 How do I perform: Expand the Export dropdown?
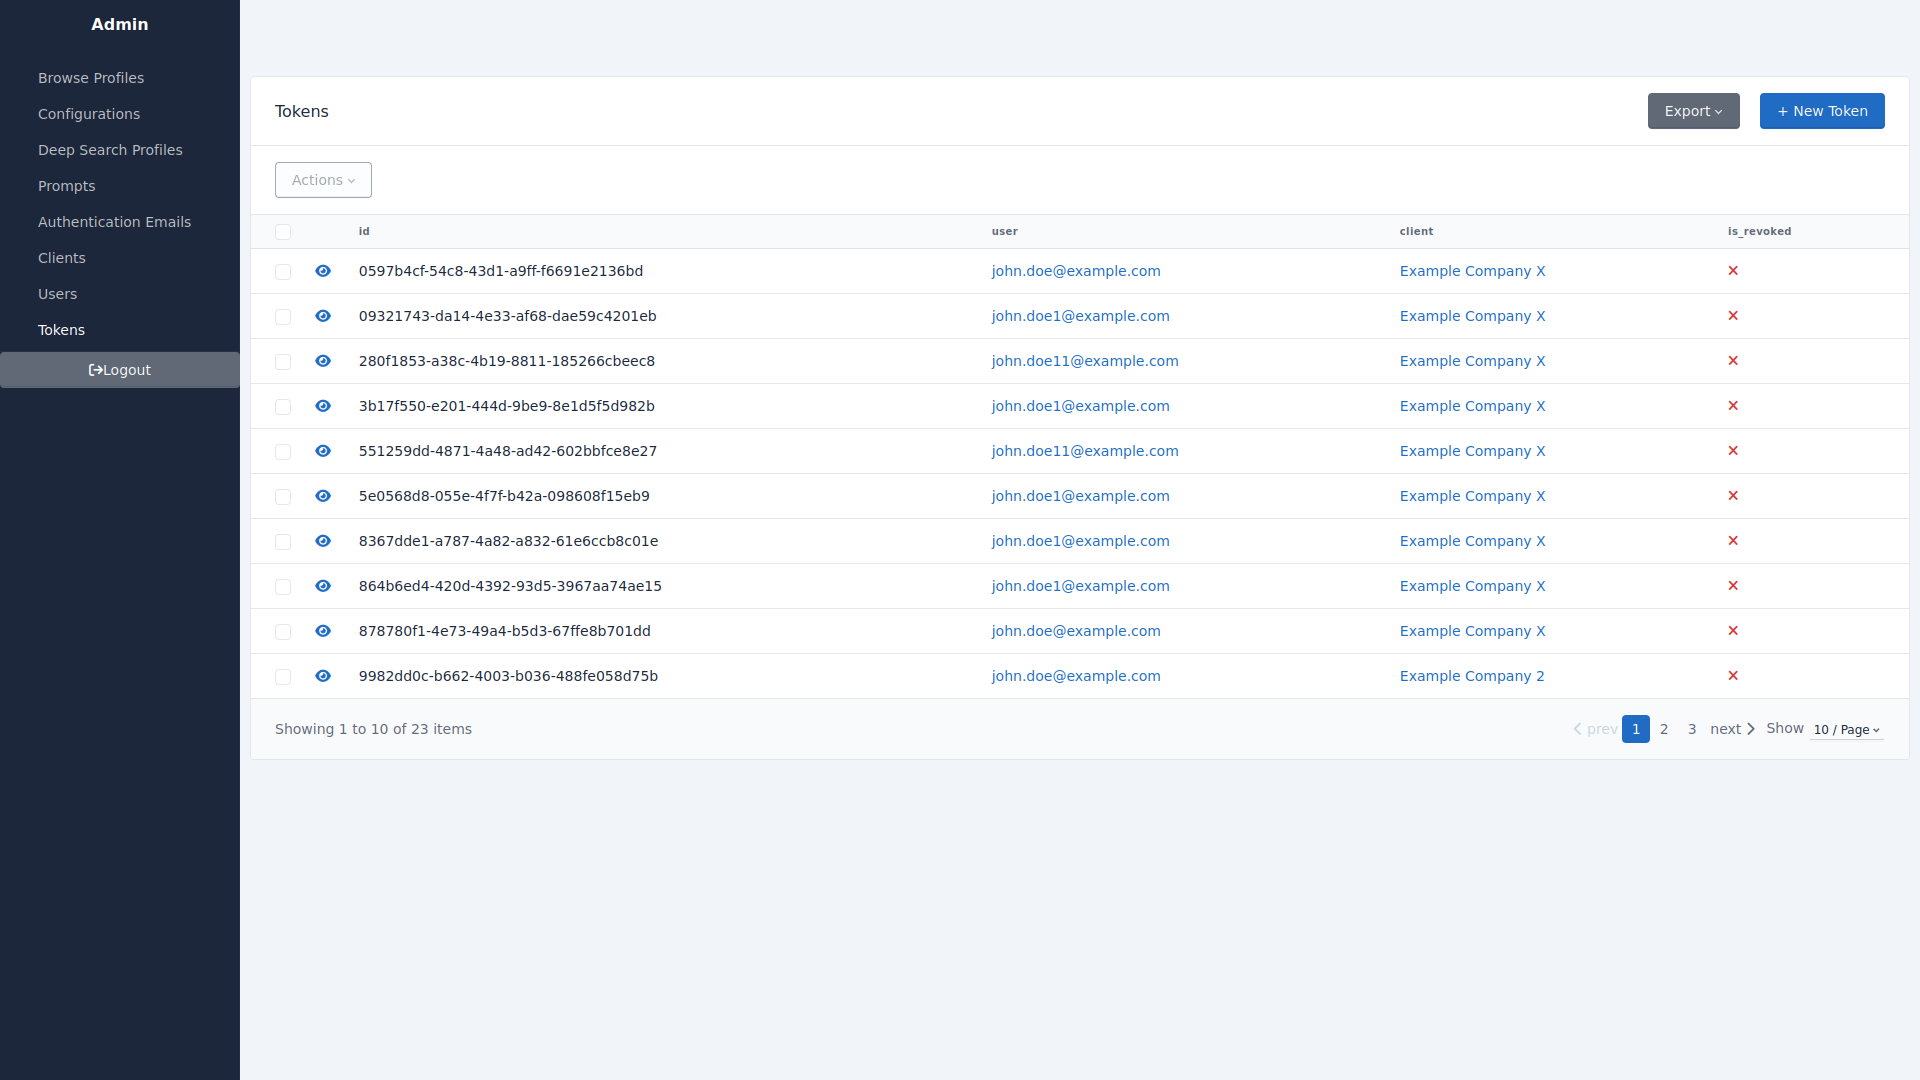coord(1693,111)
